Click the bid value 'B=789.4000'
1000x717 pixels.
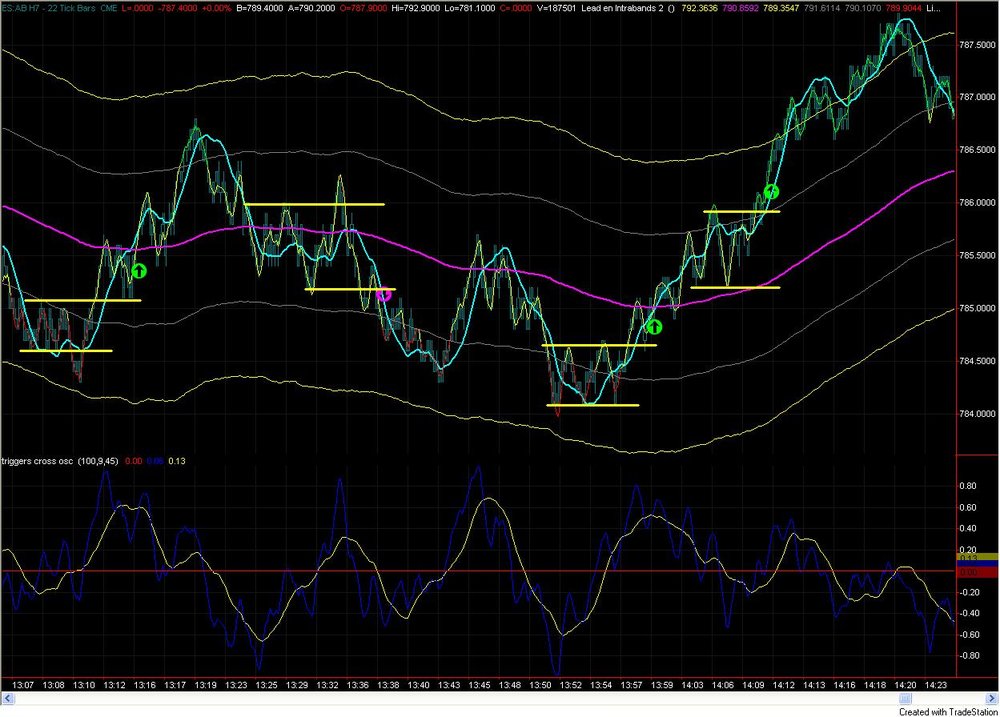(x=260, y=8)
